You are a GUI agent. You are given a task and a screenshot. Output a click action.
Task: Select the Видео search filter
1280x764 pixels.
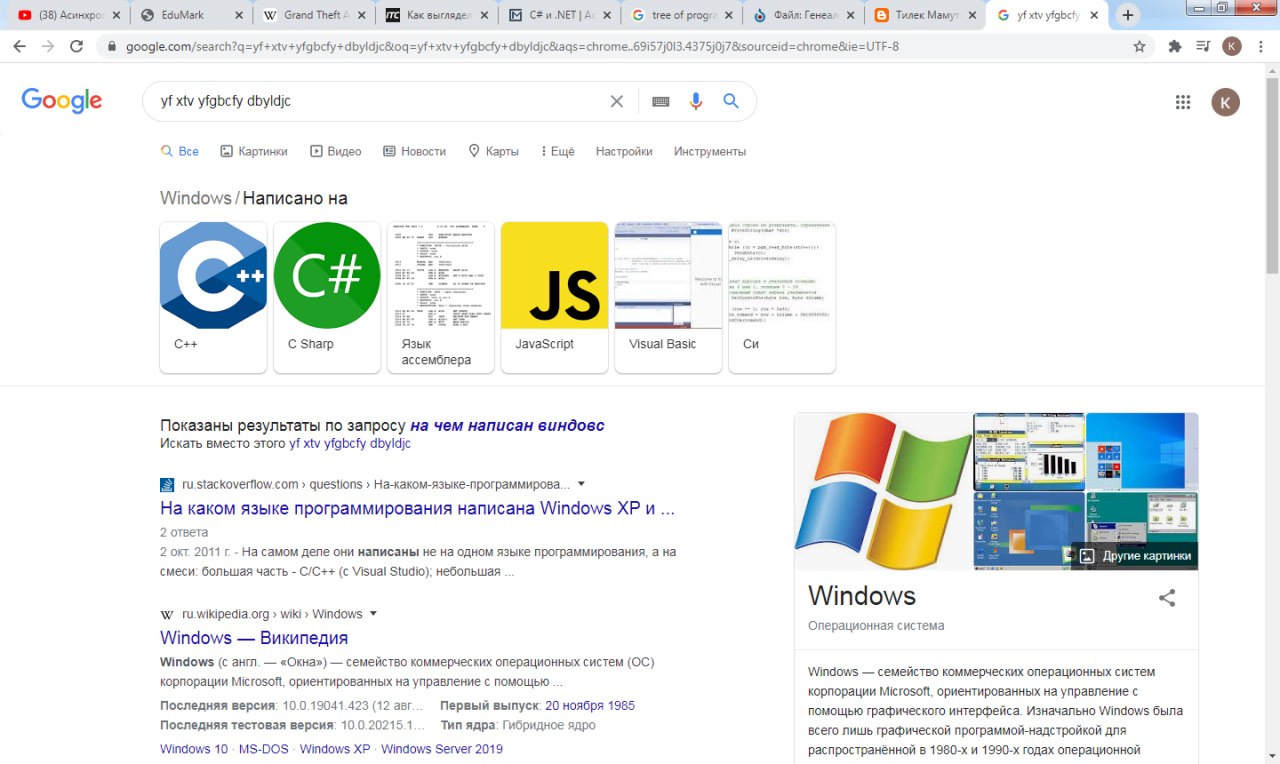tap(336, 151)
